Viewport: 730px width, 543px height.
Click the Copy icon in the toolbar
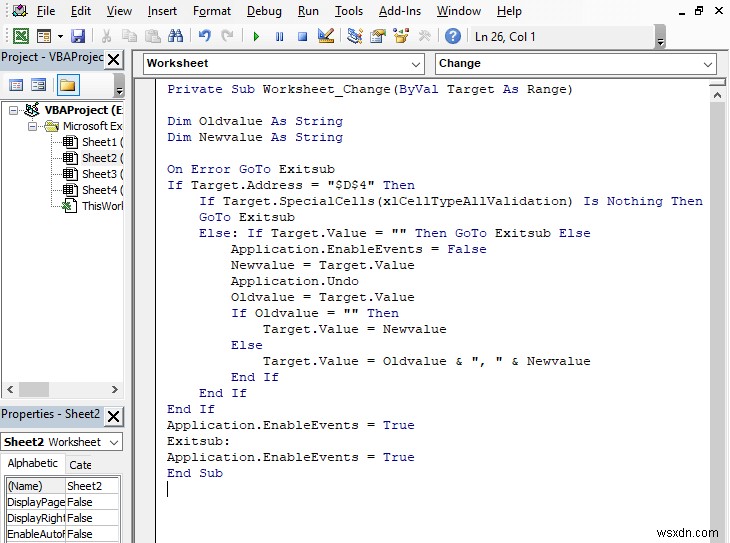click(129, 36)
